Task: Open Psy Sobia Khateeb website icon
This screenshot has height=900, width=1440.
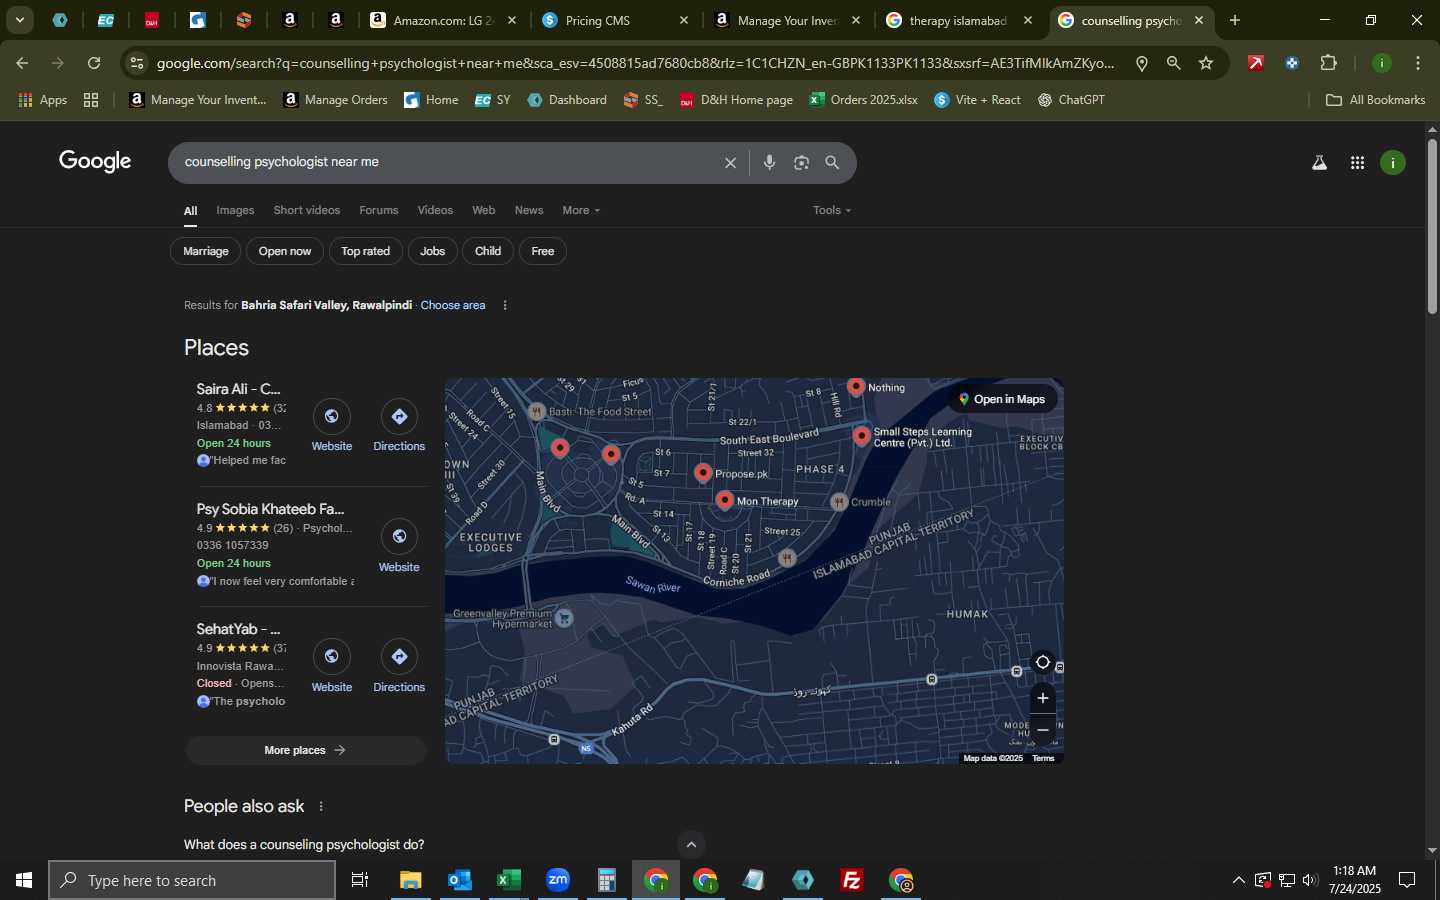Action: (x=399, y=537)
